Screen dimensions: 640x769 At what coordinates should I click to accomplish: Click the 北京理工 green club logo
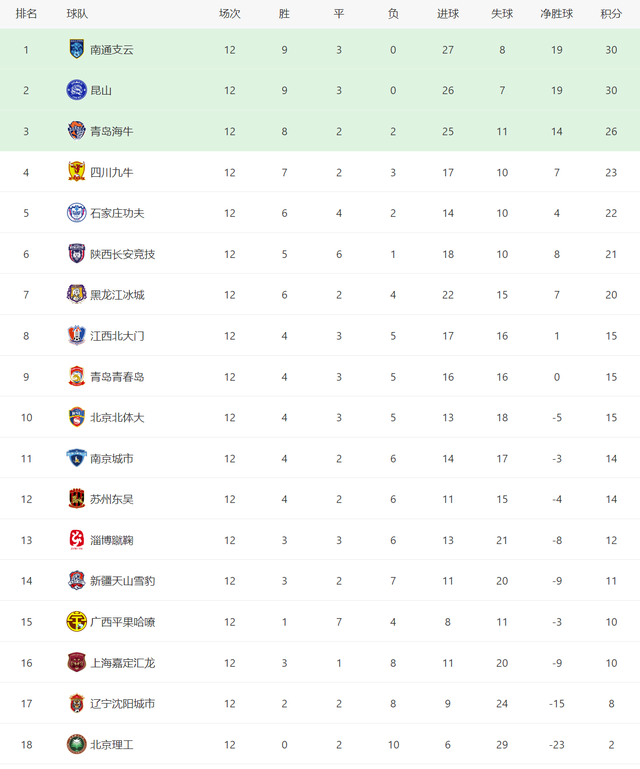pos(77,744)
